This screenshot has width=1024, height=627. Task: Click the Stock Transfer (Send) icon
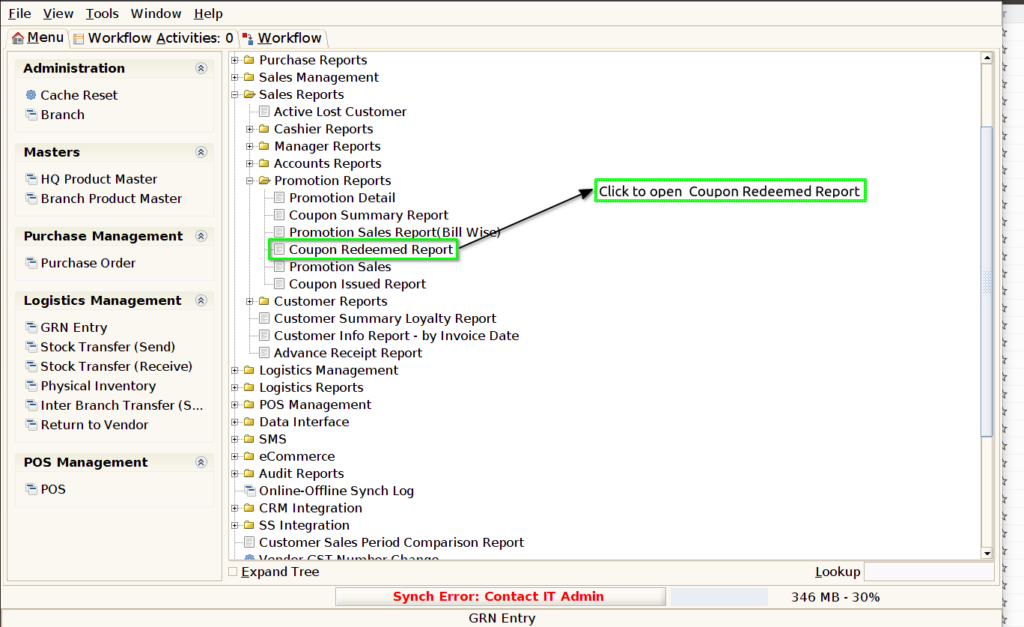click(31, 346)
